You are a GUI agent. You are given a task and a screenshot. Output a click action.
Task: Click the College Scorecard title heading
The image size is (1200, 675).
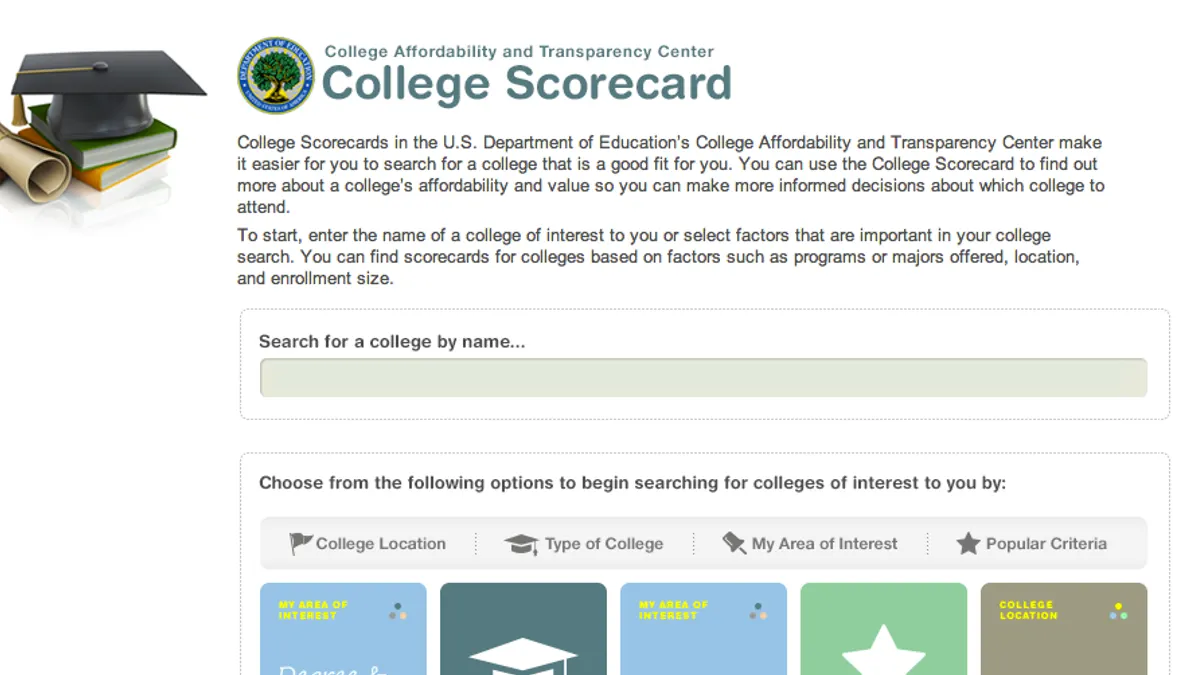527,83
